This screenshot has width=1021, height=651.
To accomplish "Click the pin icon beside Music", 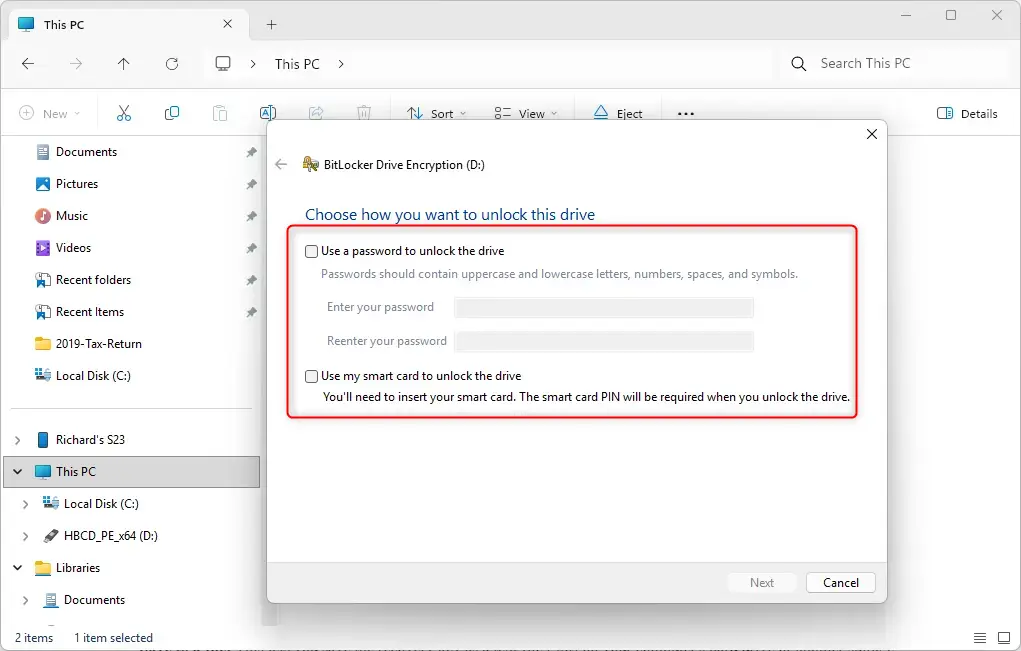I will pos(251,216).
